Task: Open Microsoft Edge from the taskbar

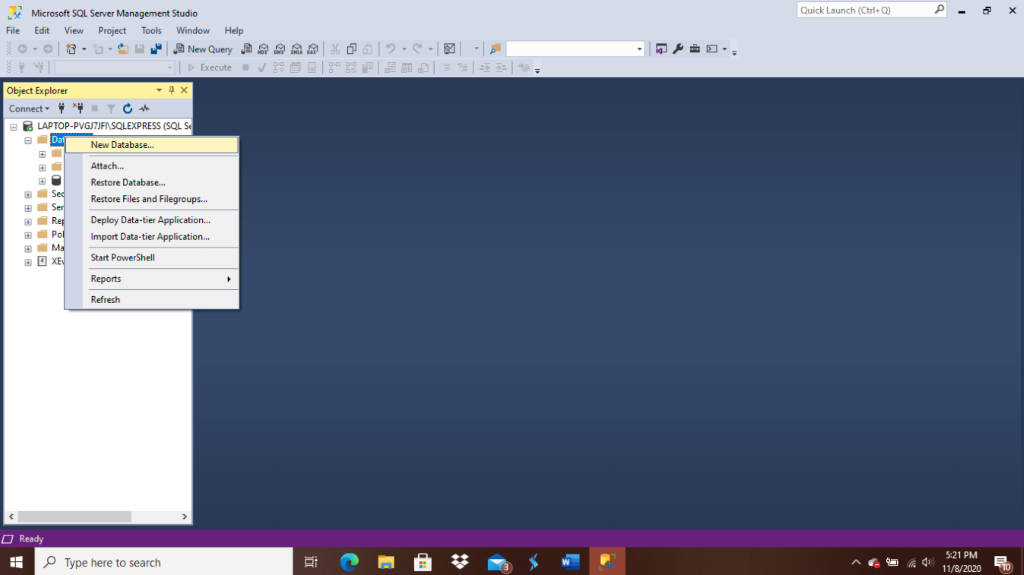Action: pyautogui.click(x=349, y=562)
